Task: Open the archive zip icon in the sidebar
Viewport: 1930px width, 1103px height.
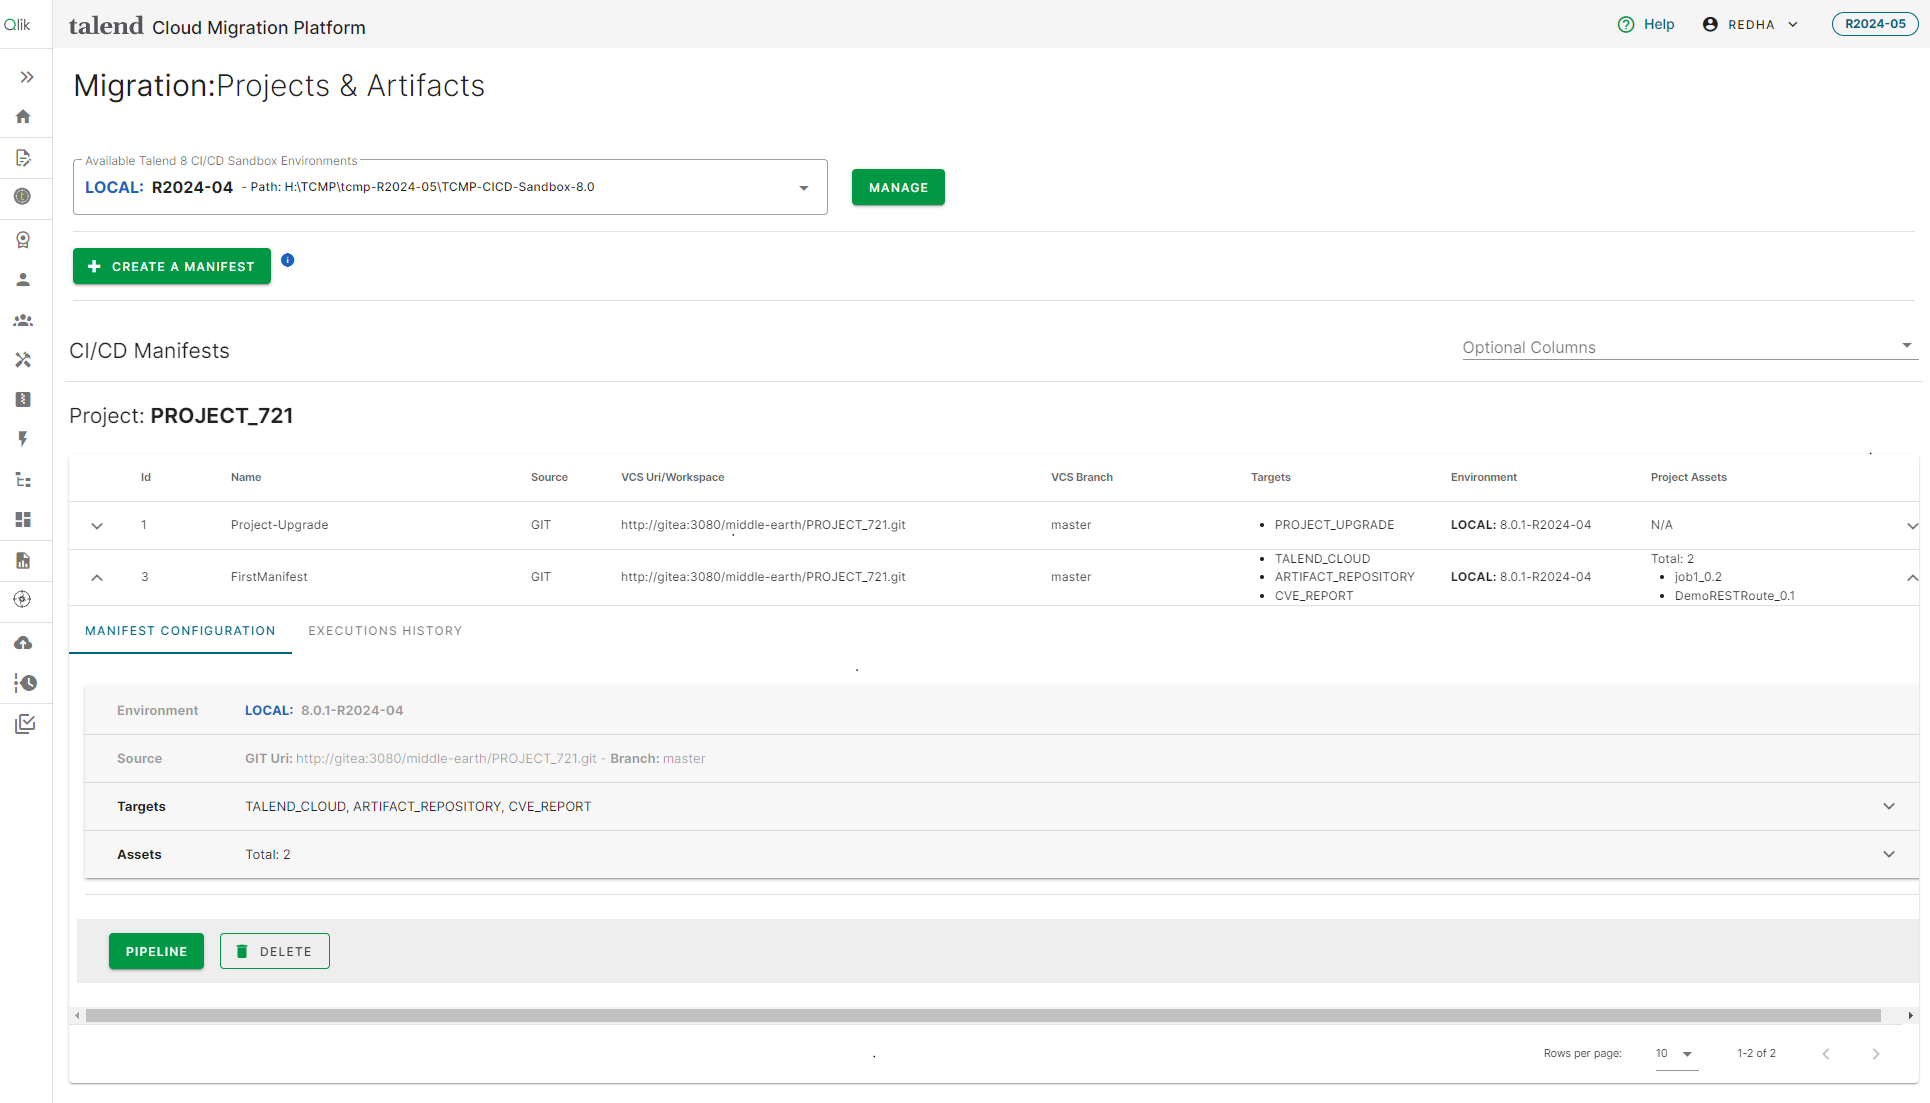Action: (x=23, y=399)
